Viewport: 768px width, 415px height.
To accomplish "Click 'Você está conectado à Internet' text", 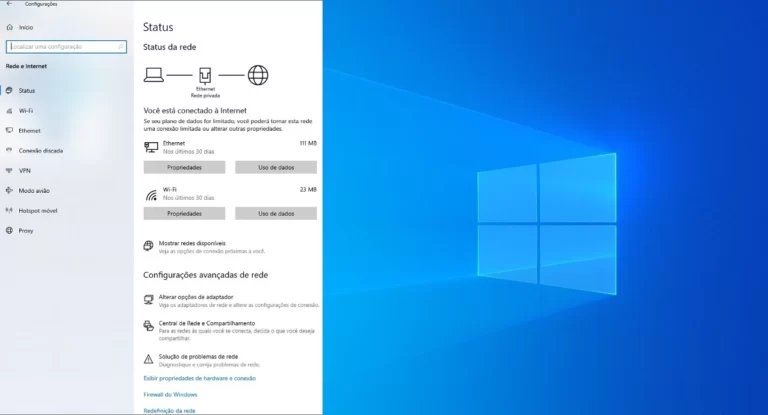I will click(x=195, y=111).
